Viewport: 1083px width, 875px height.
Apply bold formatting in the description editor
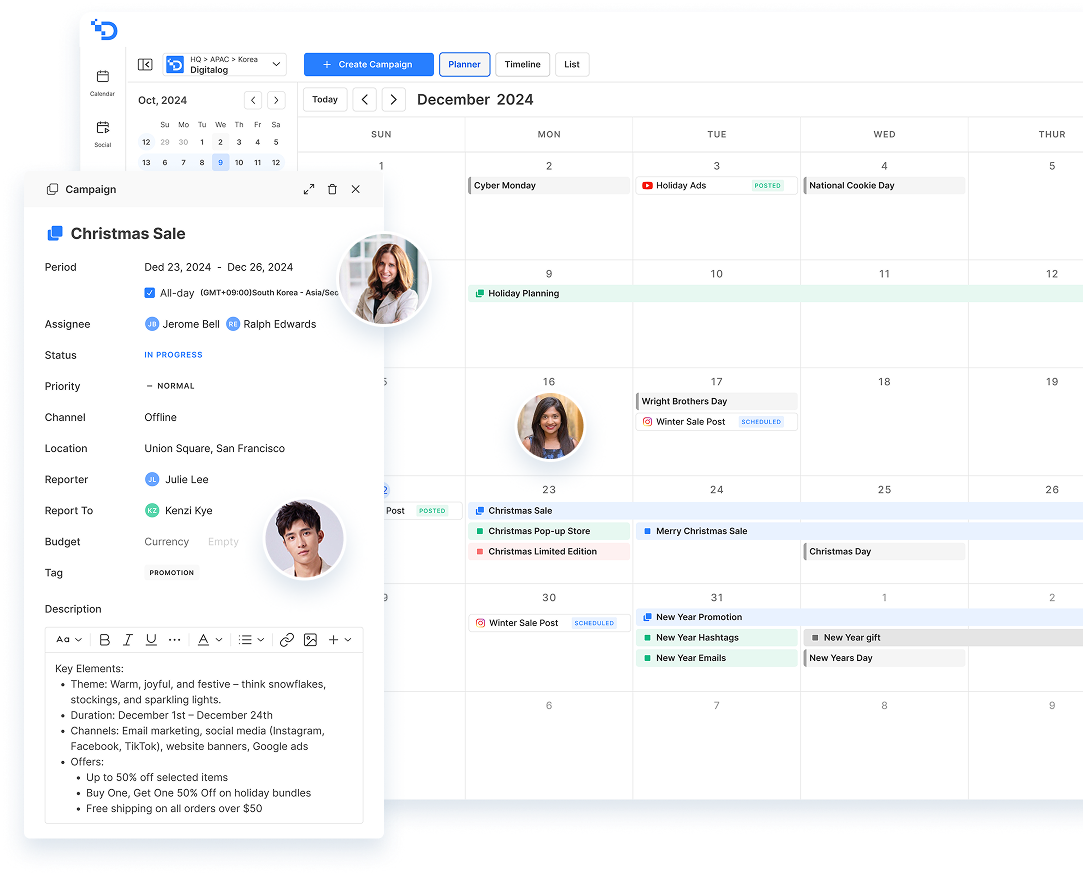[105, 640]
